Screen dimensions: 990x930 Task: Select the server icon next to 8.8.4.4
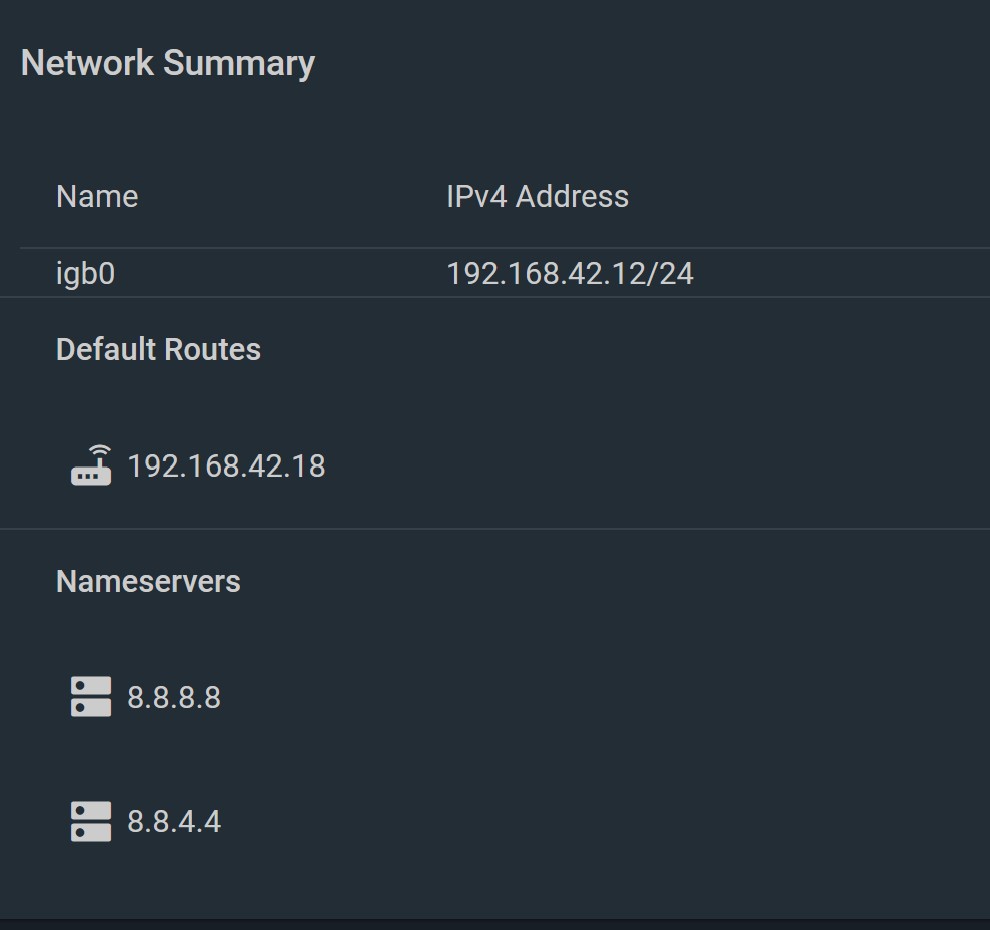coord(91,821)
